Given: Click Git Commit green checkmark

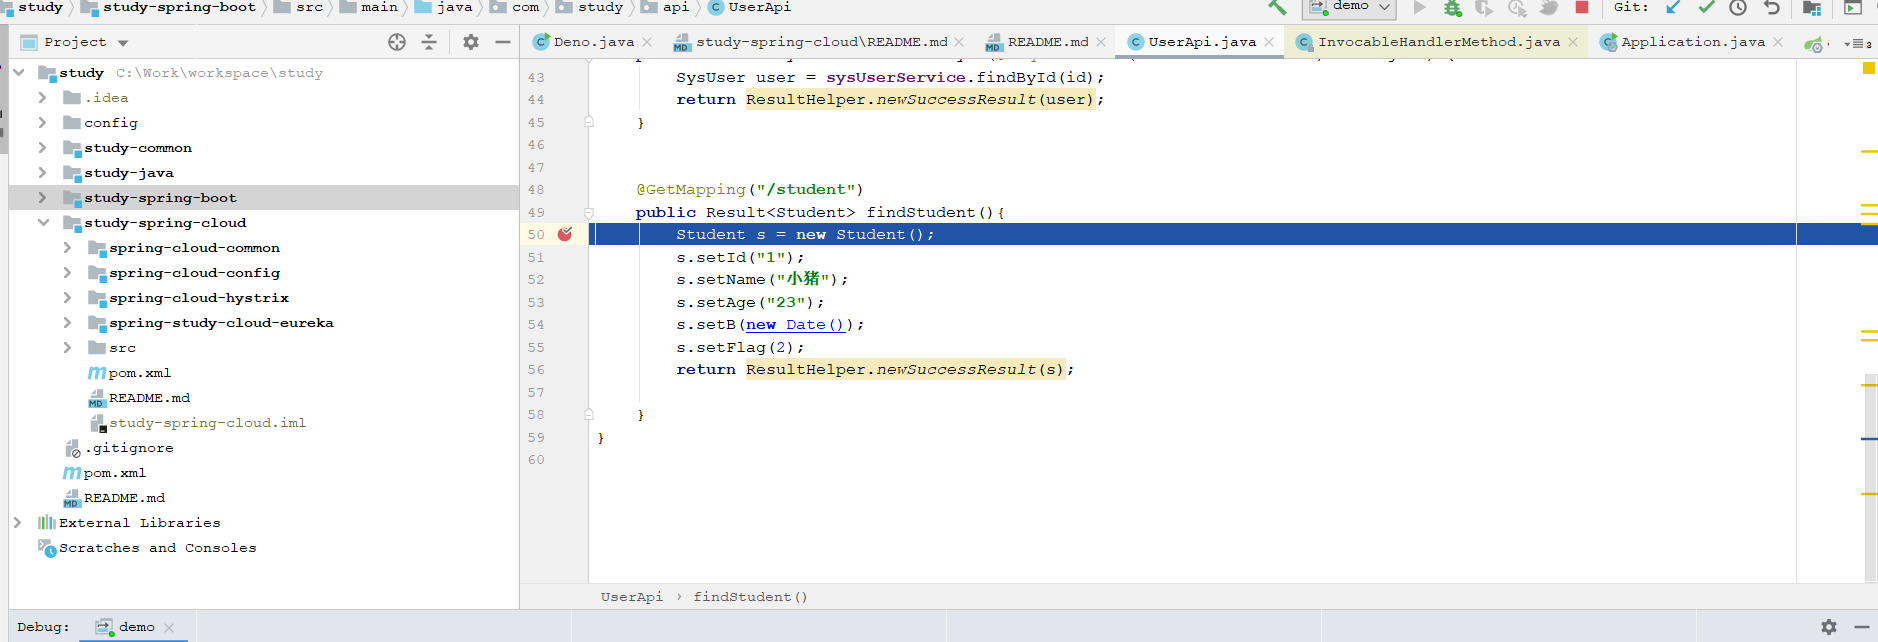Looking at the screenshot, I should 1706,7.
